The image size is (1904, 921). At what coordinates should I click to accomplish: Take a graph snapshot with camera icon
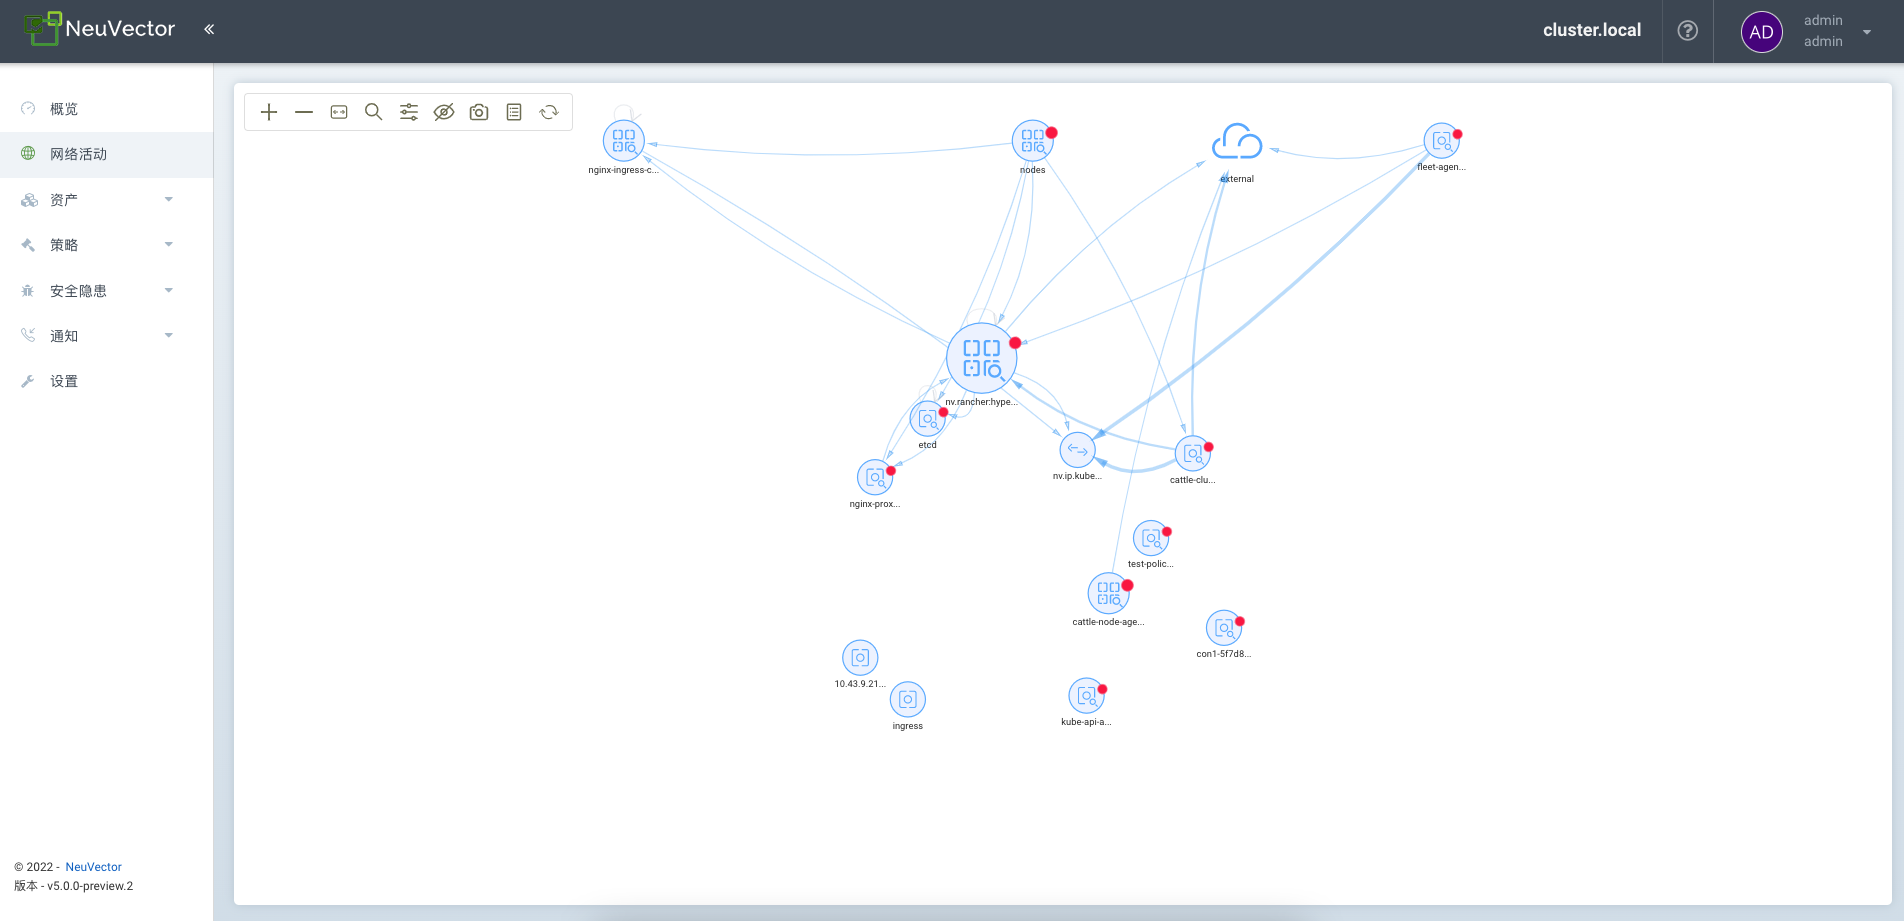click(x=479, y=112)
